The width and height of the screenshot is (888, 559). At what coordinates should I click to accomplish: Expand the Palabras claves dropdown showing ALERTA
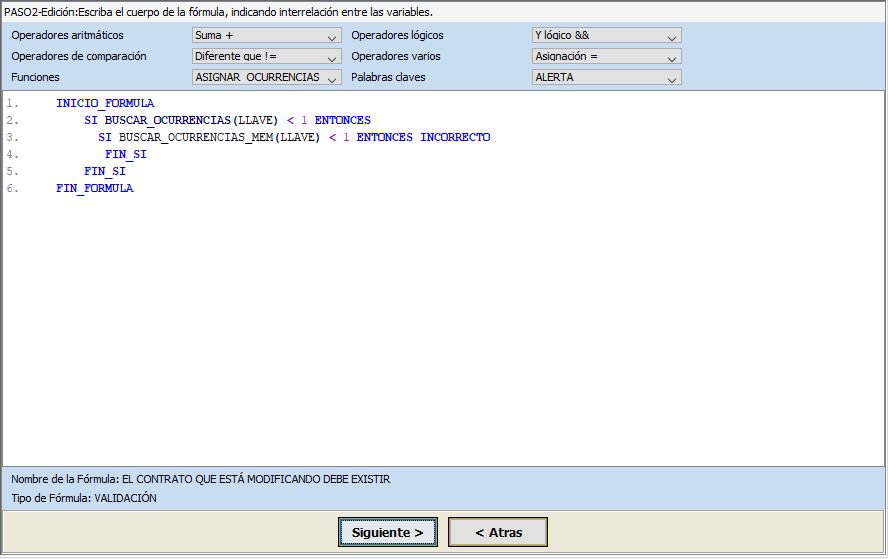(x=606, y=77)
